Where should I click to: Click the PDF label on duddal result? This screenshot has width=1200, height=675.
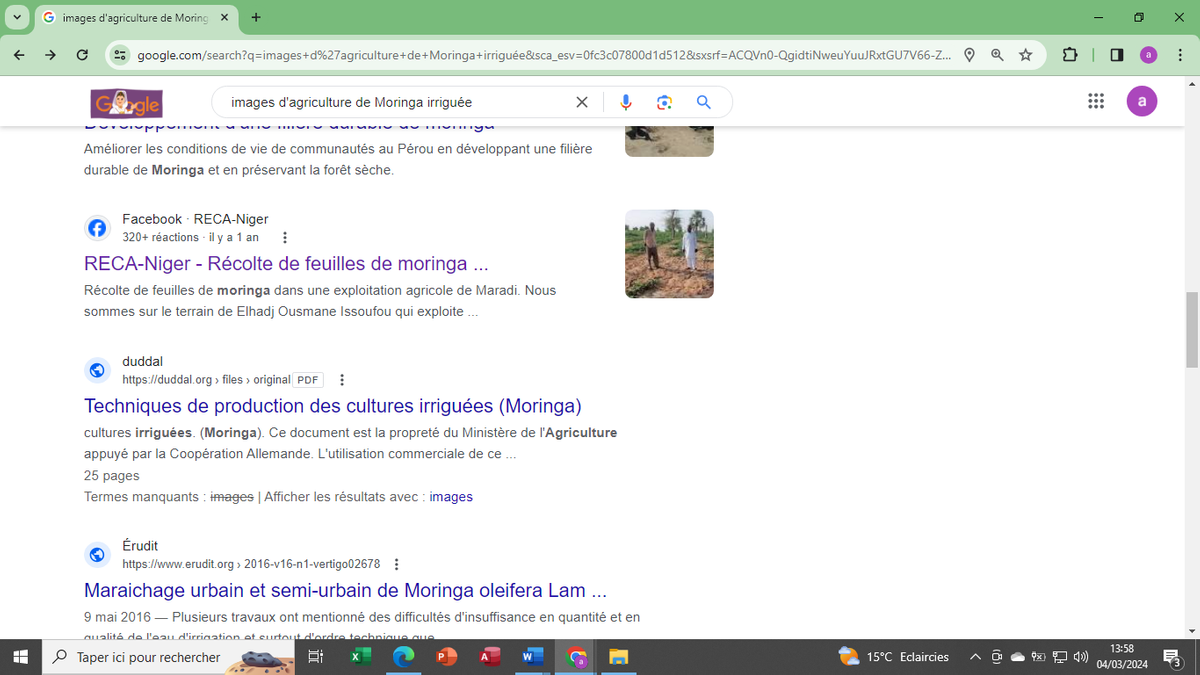(309, 380)
